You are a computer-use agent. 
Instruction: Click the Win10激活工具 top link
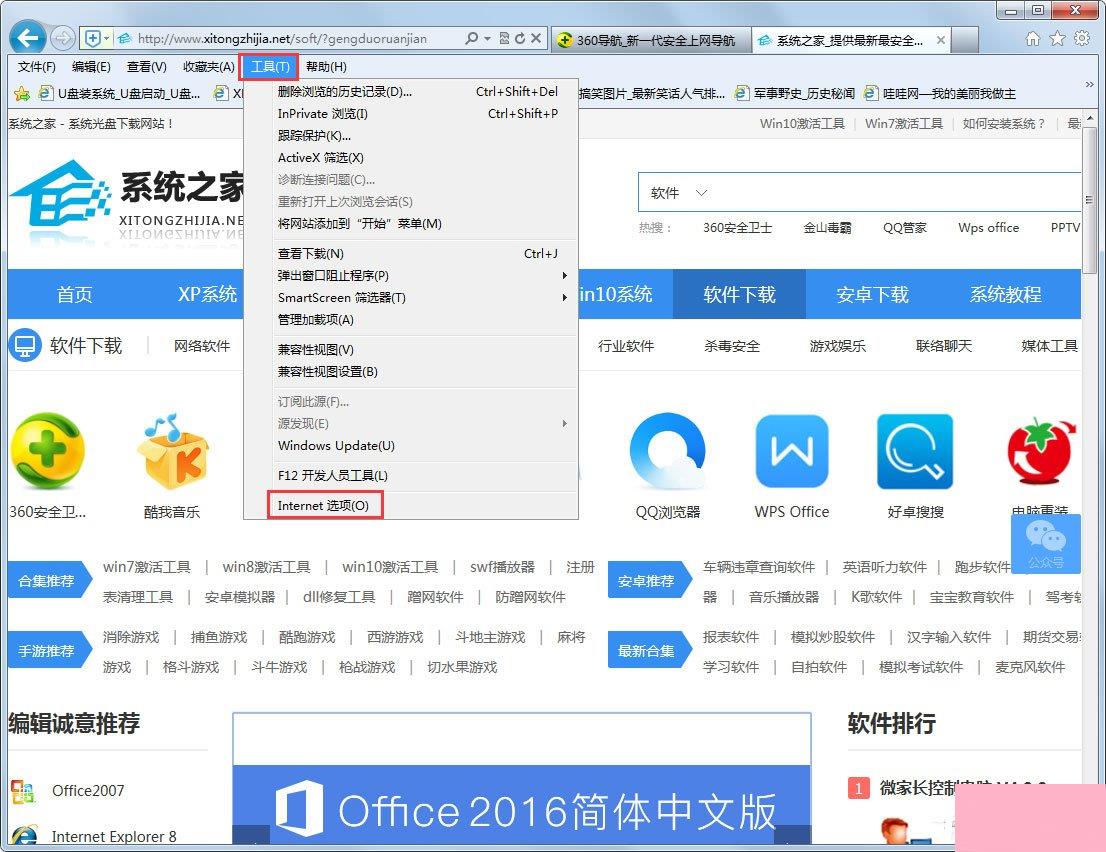pos(802,123)
